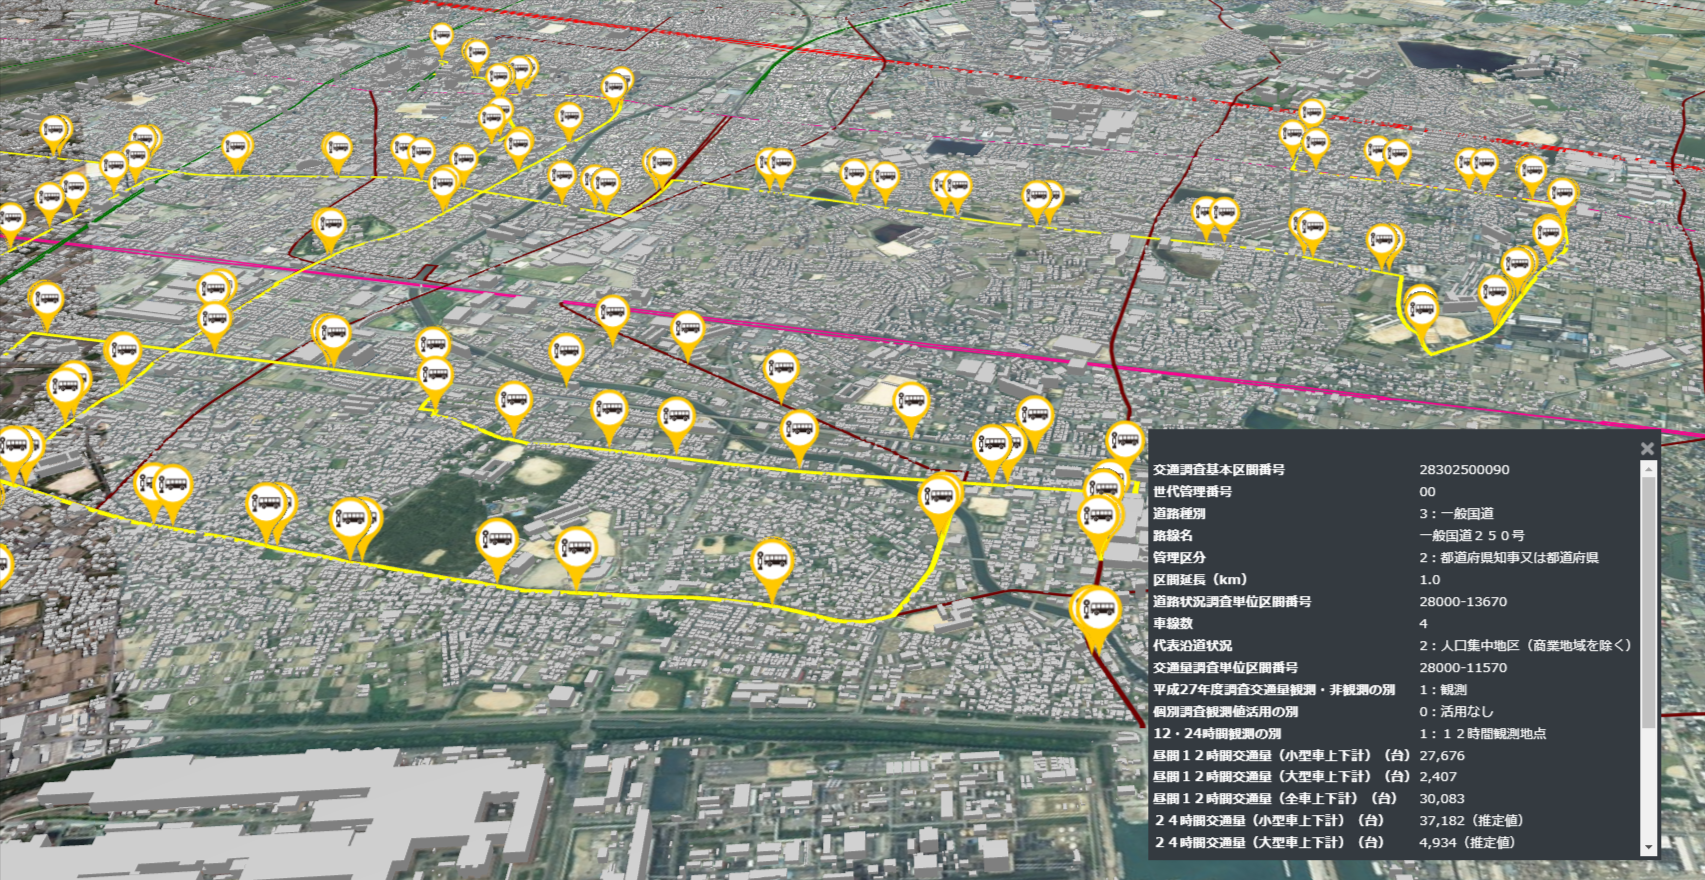The image size is (1705, 880).
Task: Click the 昼間１２時間交通量（大型車上下計）（台） label
Action: (1282, 776)
